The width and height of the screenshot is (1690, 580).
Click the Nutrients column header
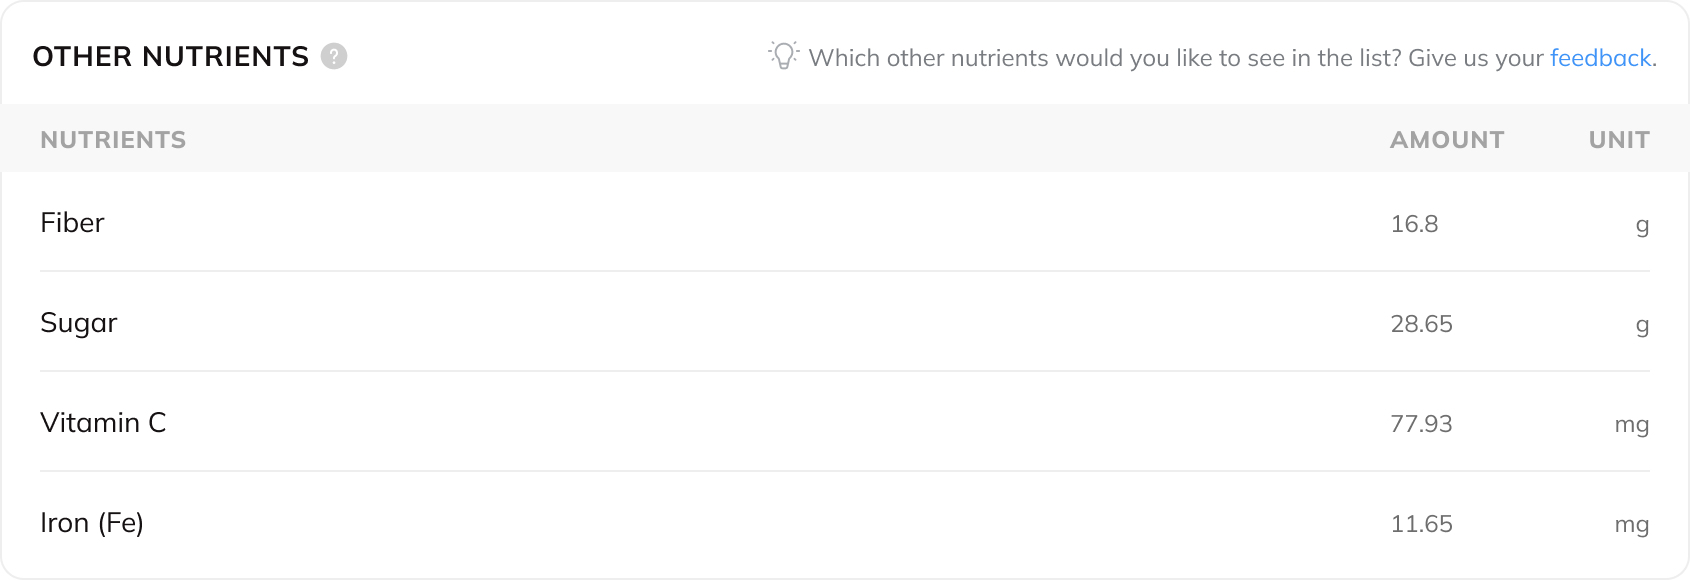113,140
